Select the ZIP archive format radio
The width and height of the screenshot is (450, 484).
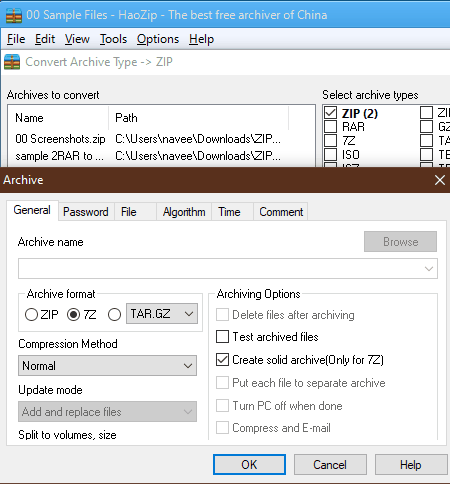click(31, 314)
